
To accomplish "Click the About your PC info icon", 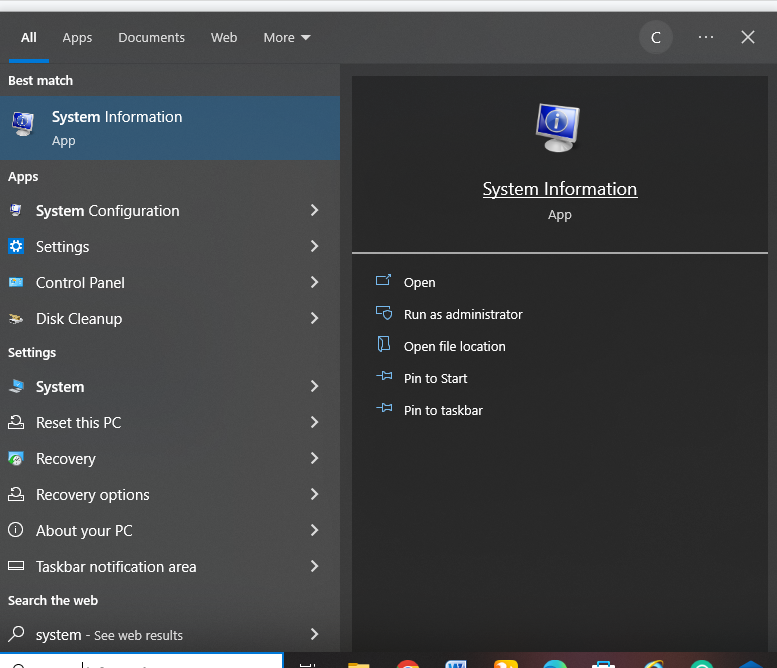I will tap(16, 530).
